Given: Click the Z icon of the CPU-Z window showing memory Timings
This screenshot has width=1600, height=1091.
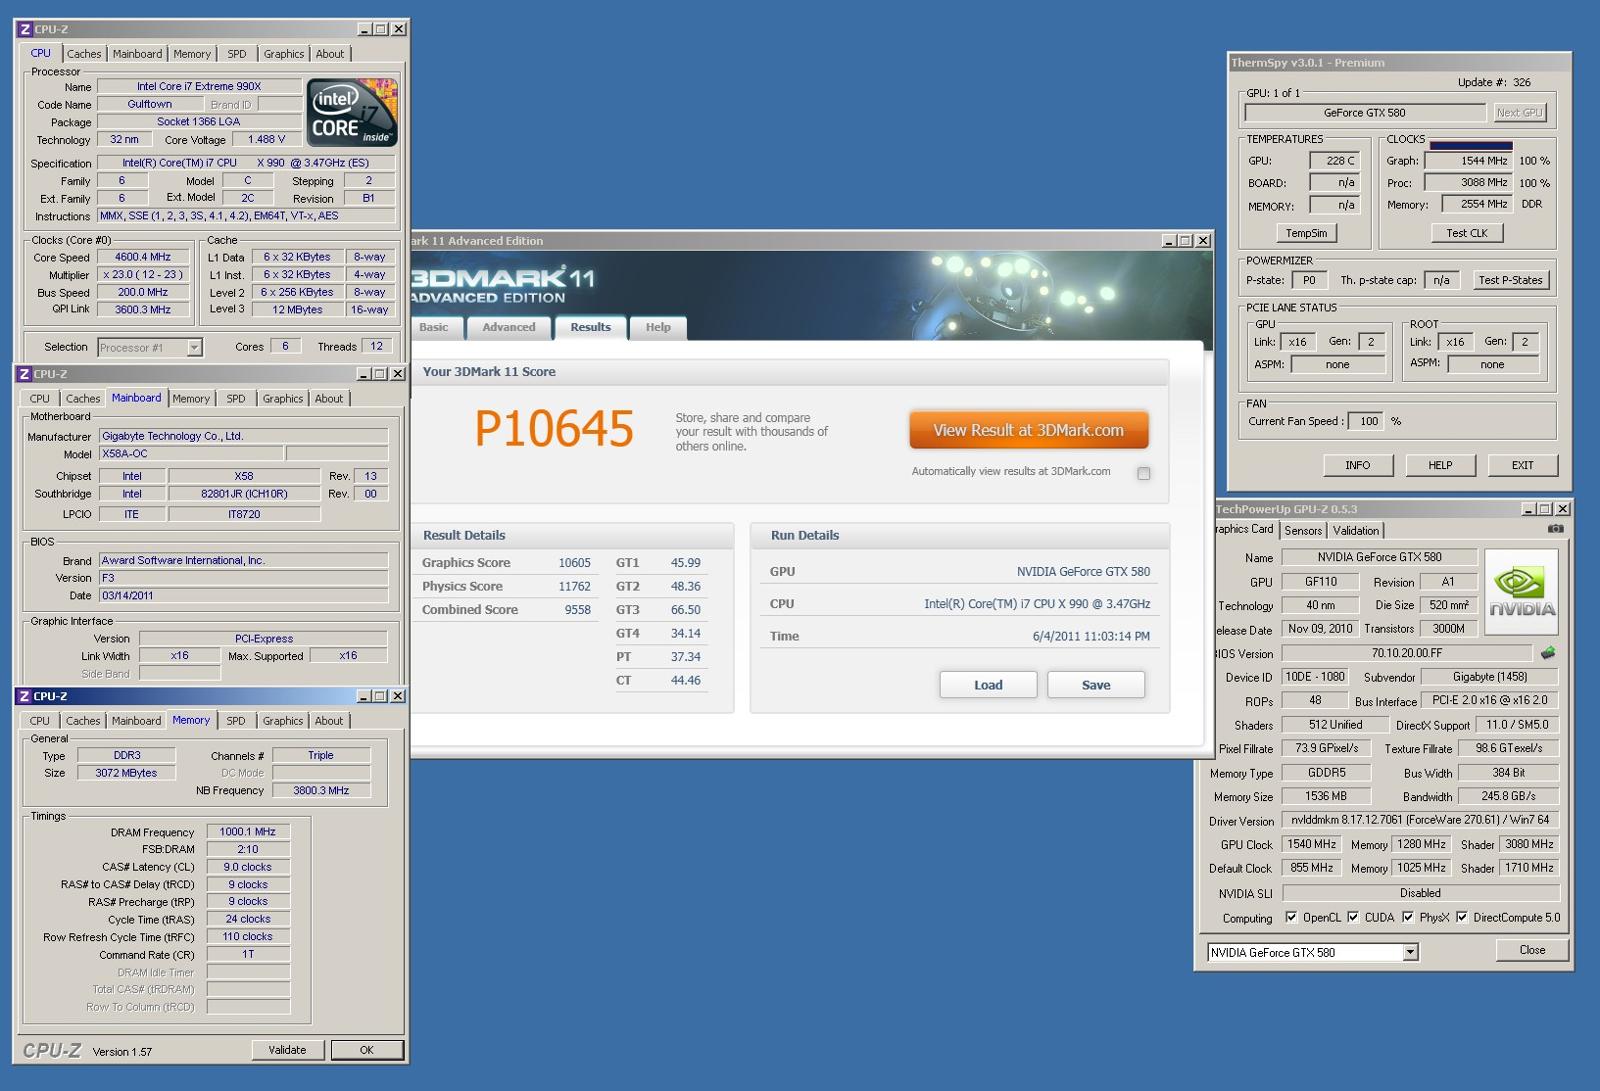Looking at the screenshot, I should click(25, 696).
